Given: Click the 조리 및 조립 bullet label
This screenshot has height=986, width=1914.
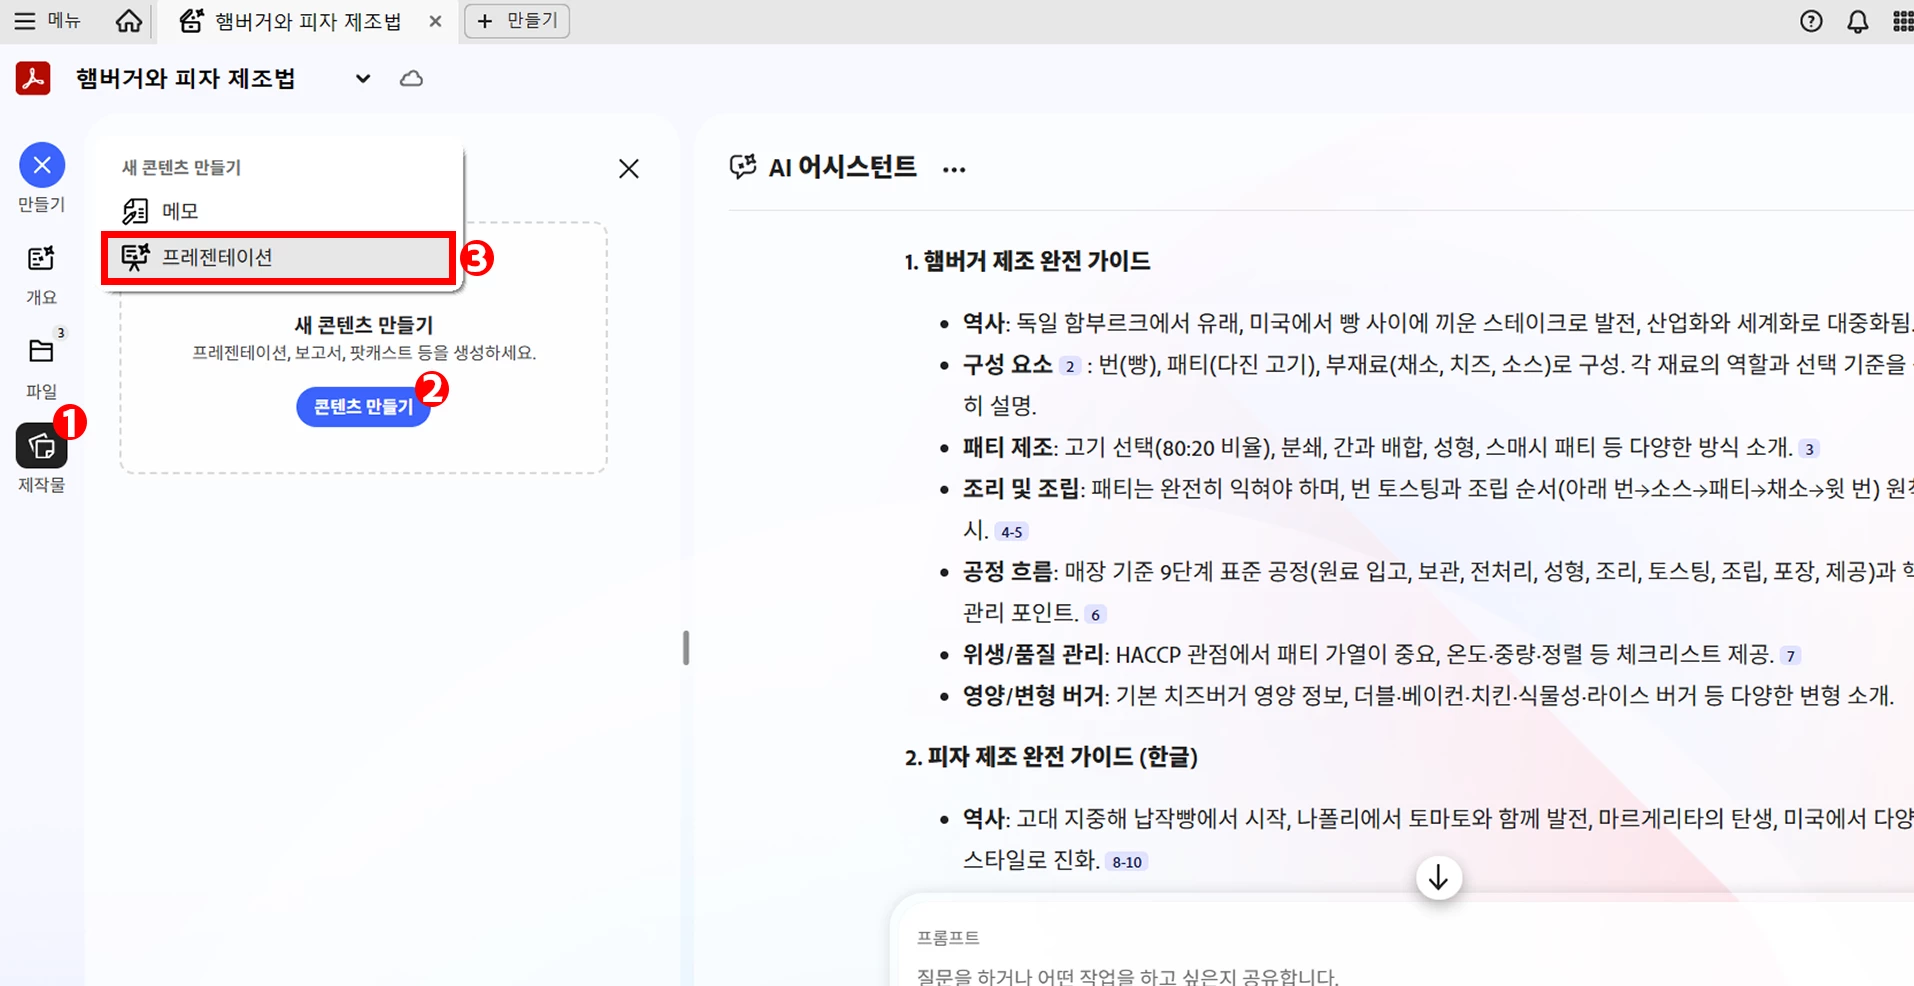Looking at the screenshot, I should click(1021, 488).
